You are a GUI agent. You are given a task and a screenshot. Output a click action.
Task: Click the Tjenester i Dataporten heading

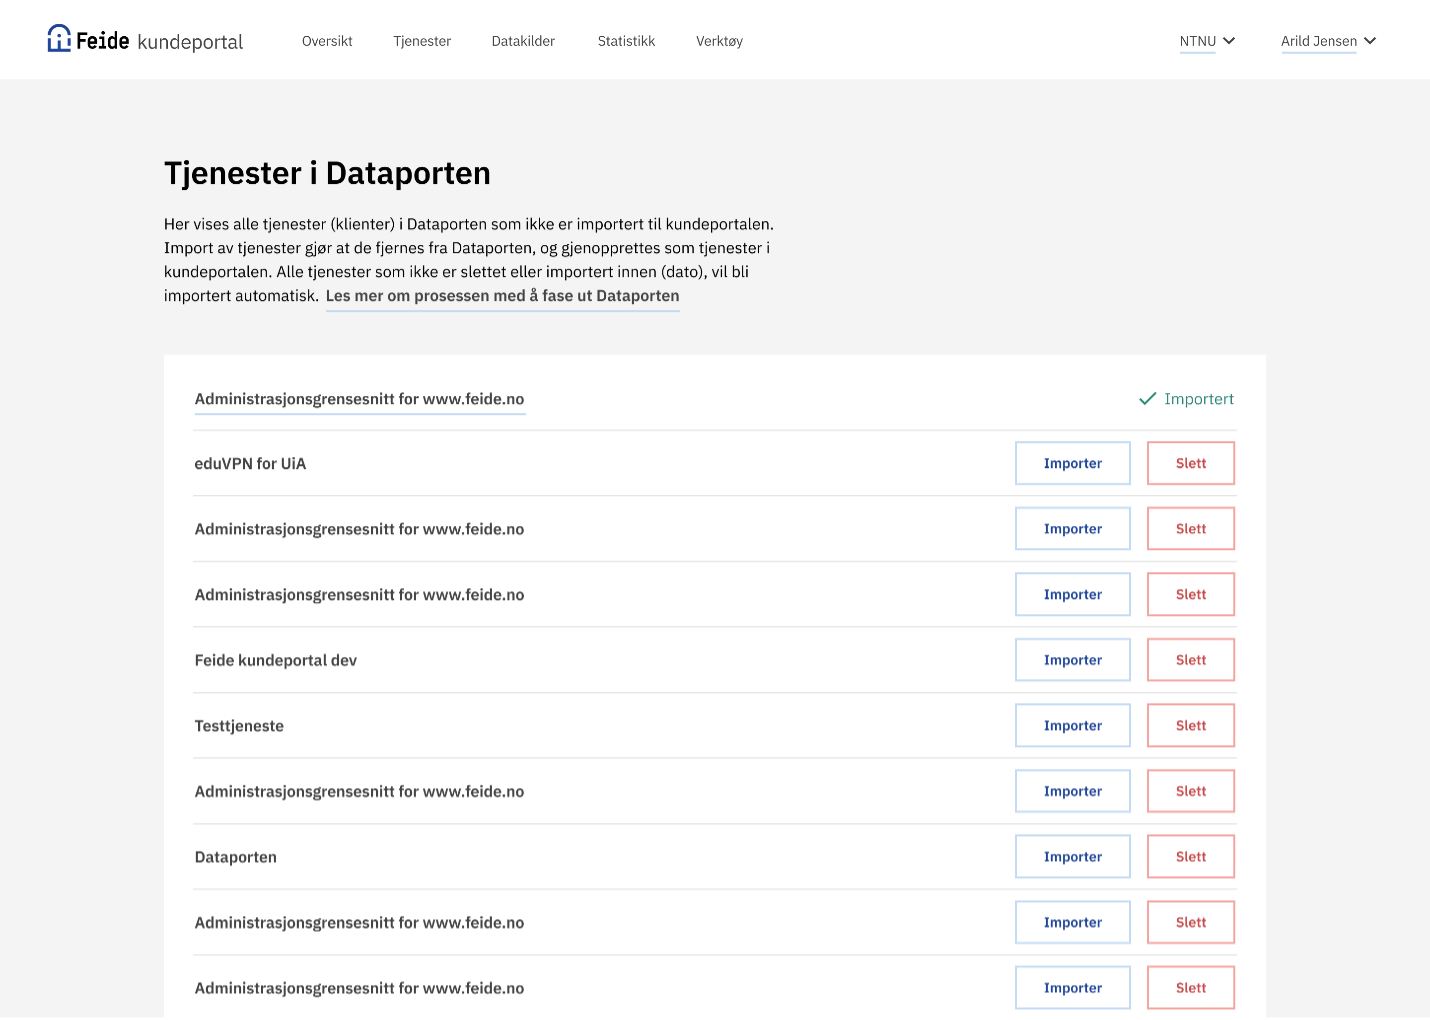tap(327, 173)
